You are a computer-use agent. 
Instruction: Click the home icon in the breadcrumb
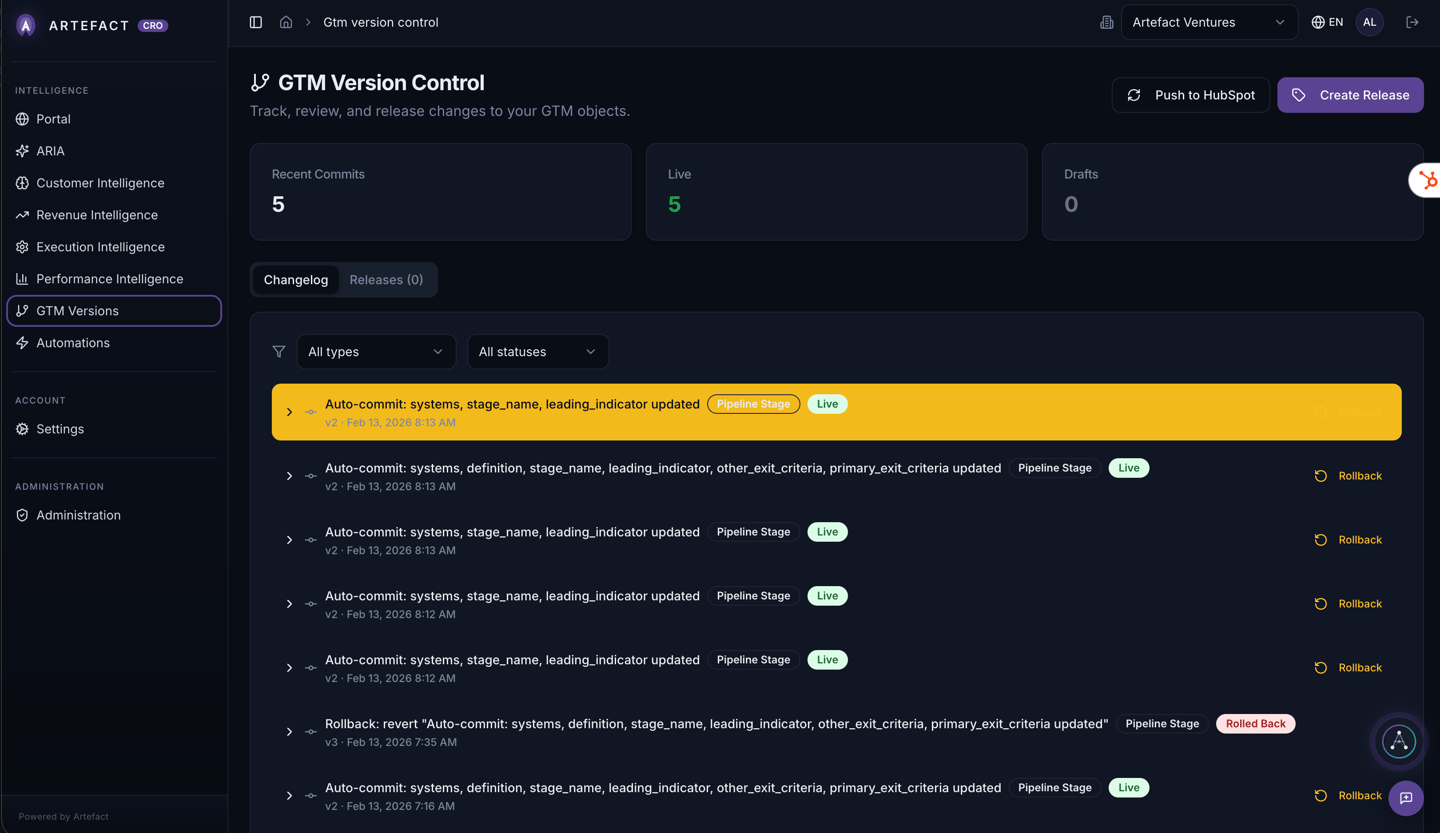click(x=286, y=21)
